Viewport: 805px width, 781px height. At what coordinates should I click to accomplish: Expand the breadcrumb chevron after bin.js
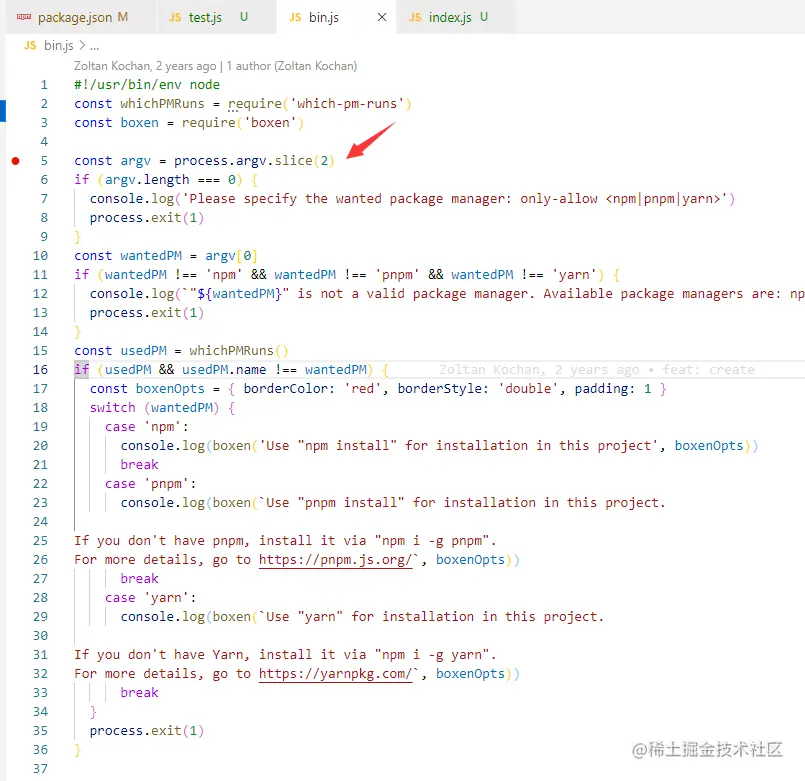(x=82, y=46)
